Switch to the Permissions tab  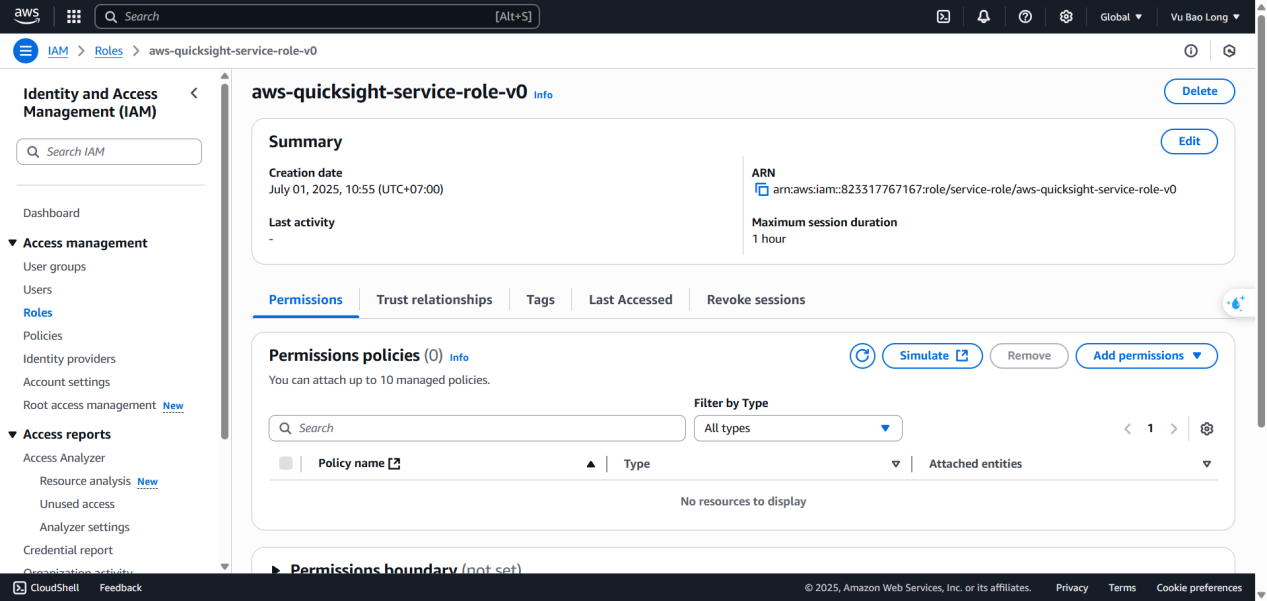pyautogui.click(x=306, y=299)
